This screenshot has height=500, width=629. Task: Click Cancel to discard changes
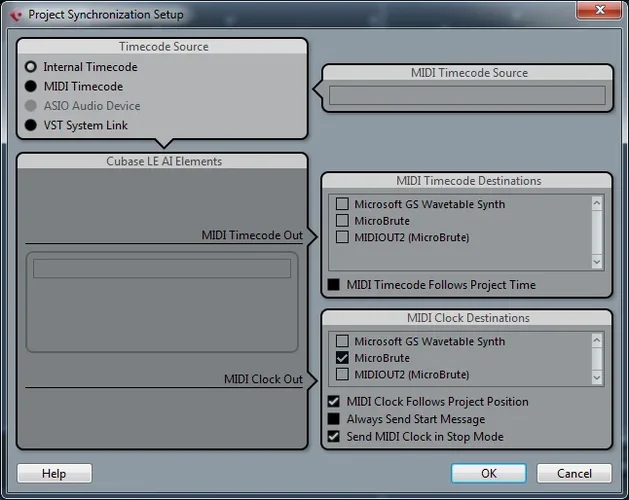(574, 474)
